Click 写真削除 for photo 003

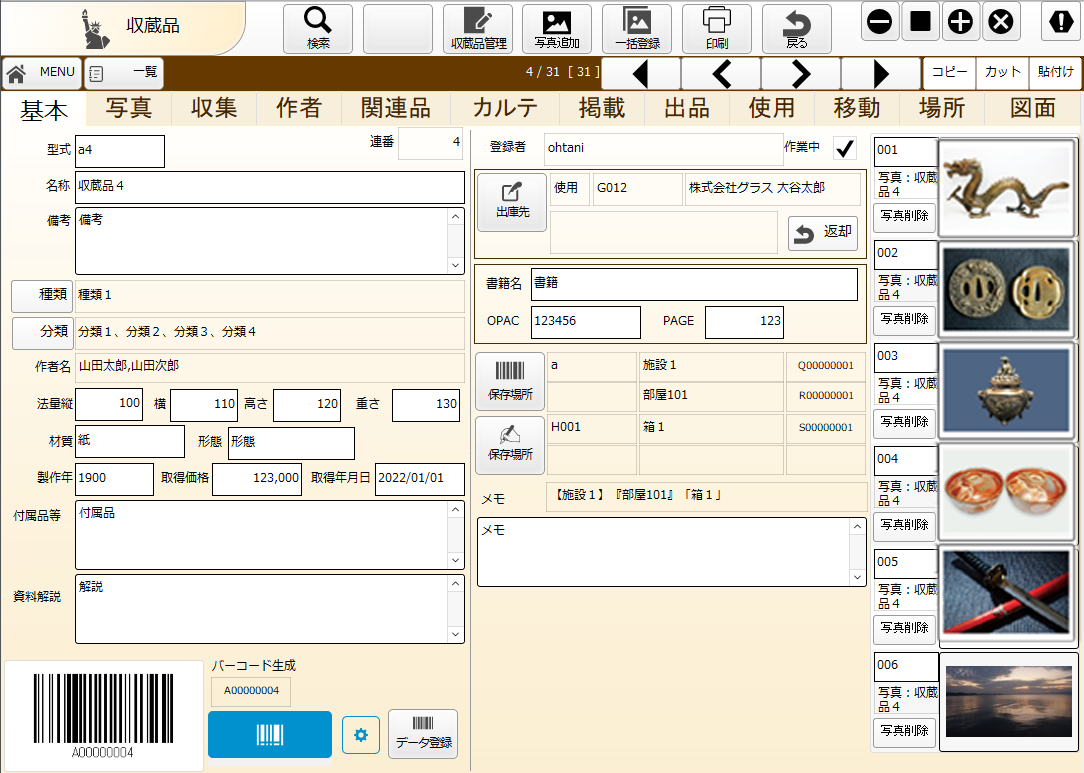pos(904,420)
